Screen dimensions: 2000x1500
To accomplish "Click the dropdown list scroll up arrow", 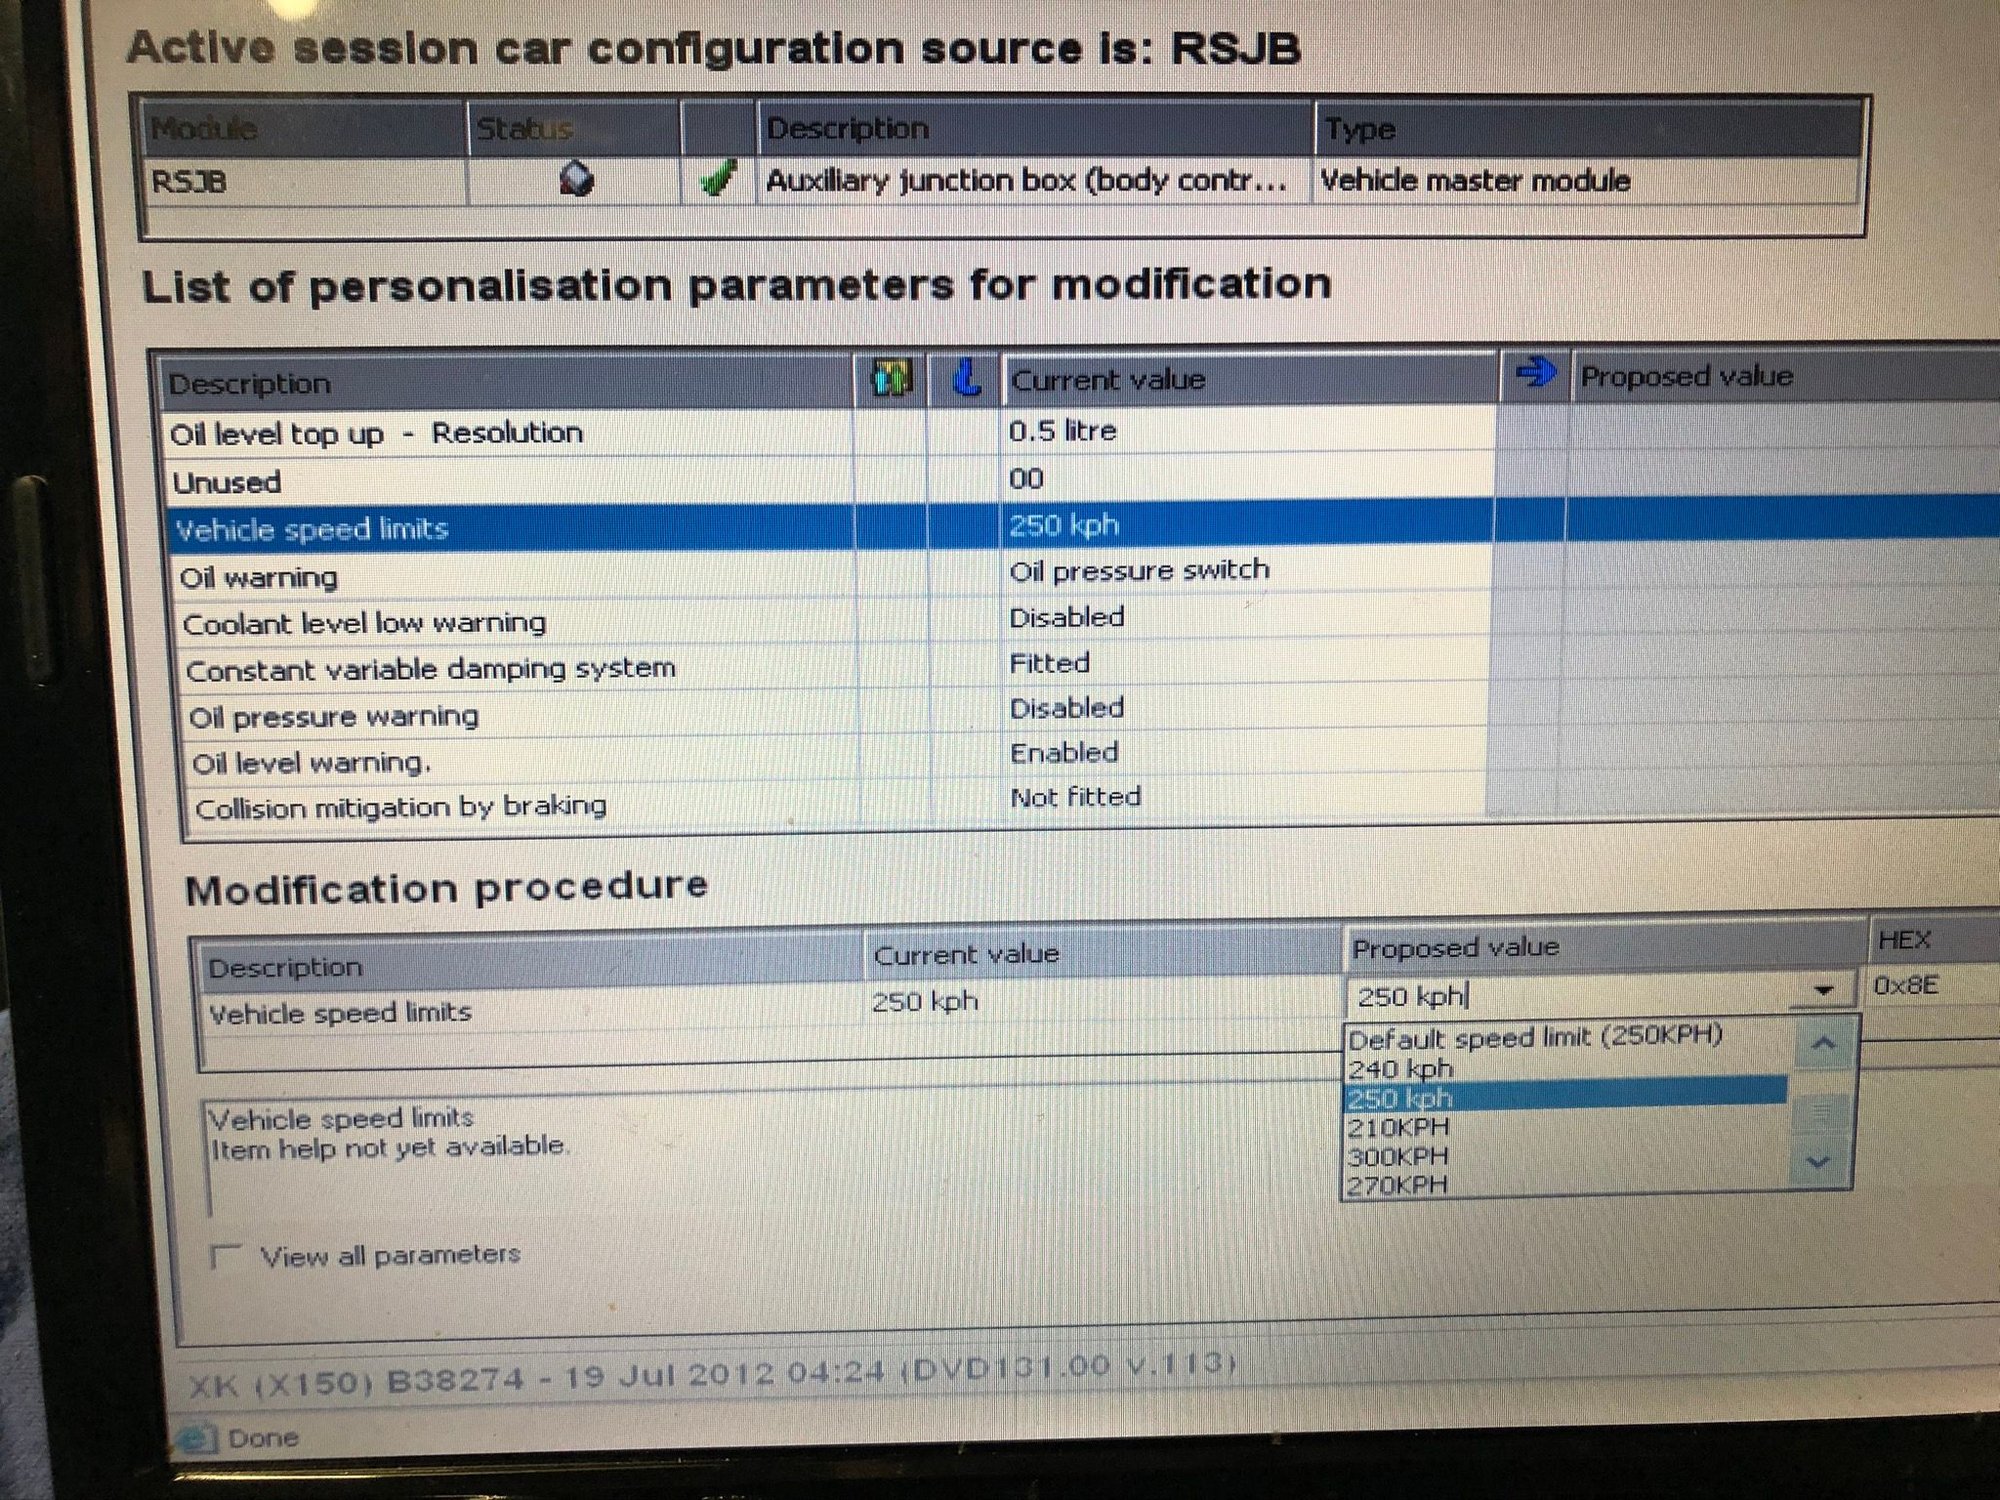I will [x=1823, y=1044].
